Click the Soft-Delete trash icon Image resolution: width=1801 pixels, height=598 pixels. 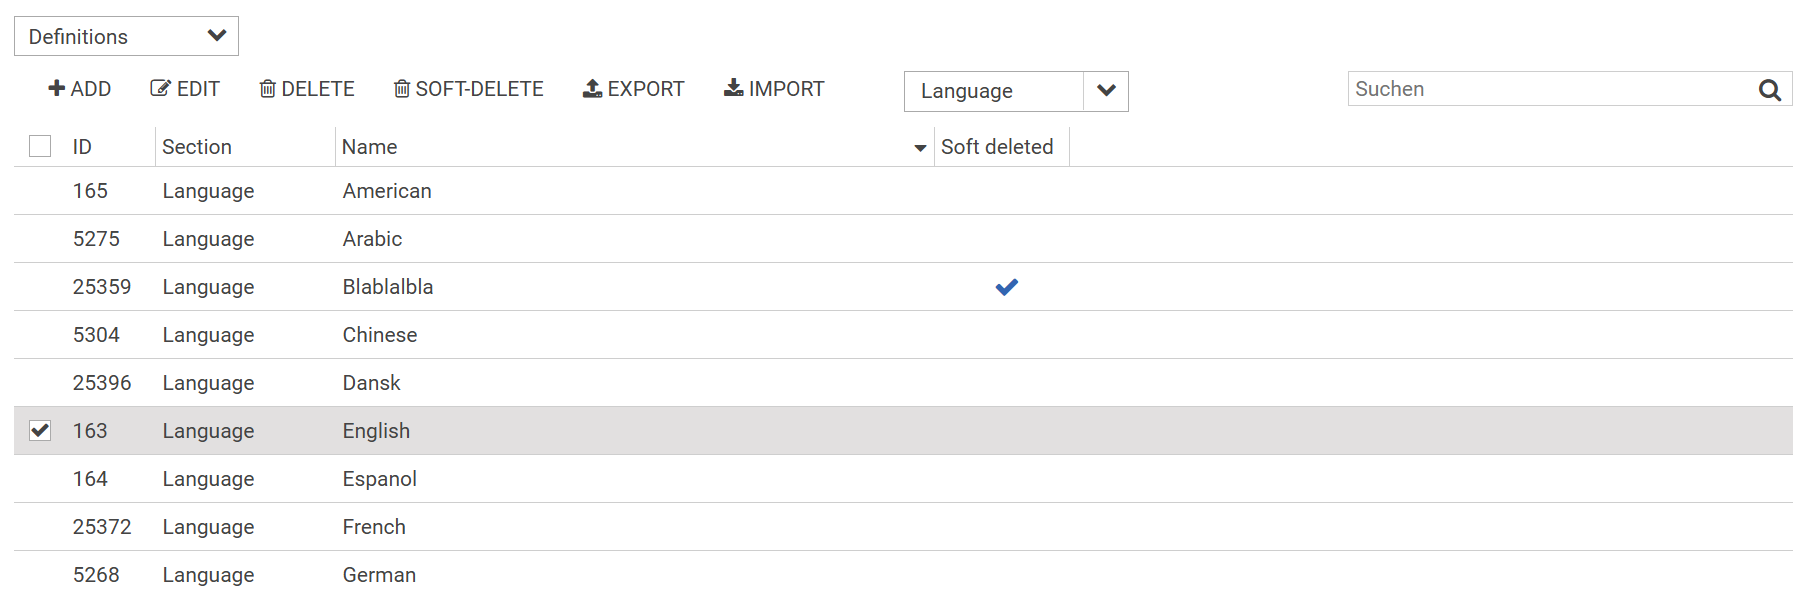coord(401,89)
